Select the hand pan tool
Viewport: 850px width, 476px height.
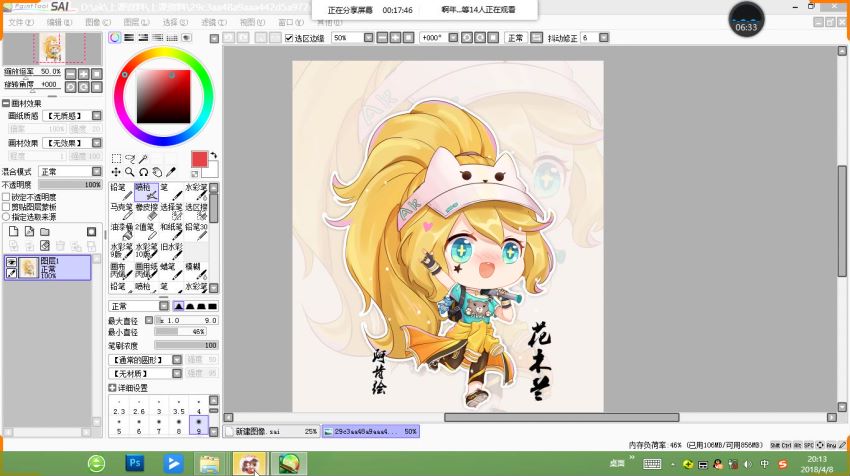(x=157, y=172)
